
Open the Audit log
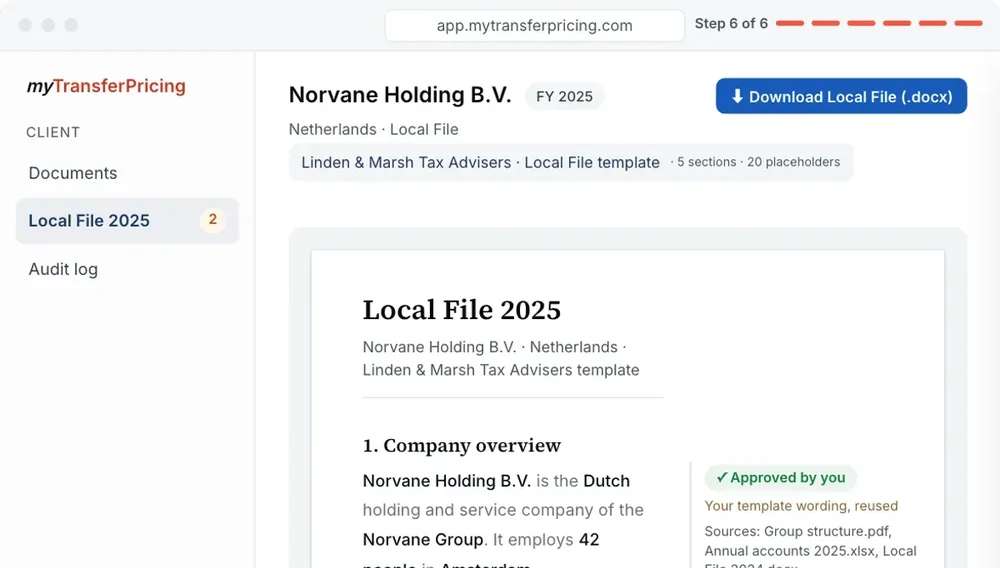click(x=63, y=269)
